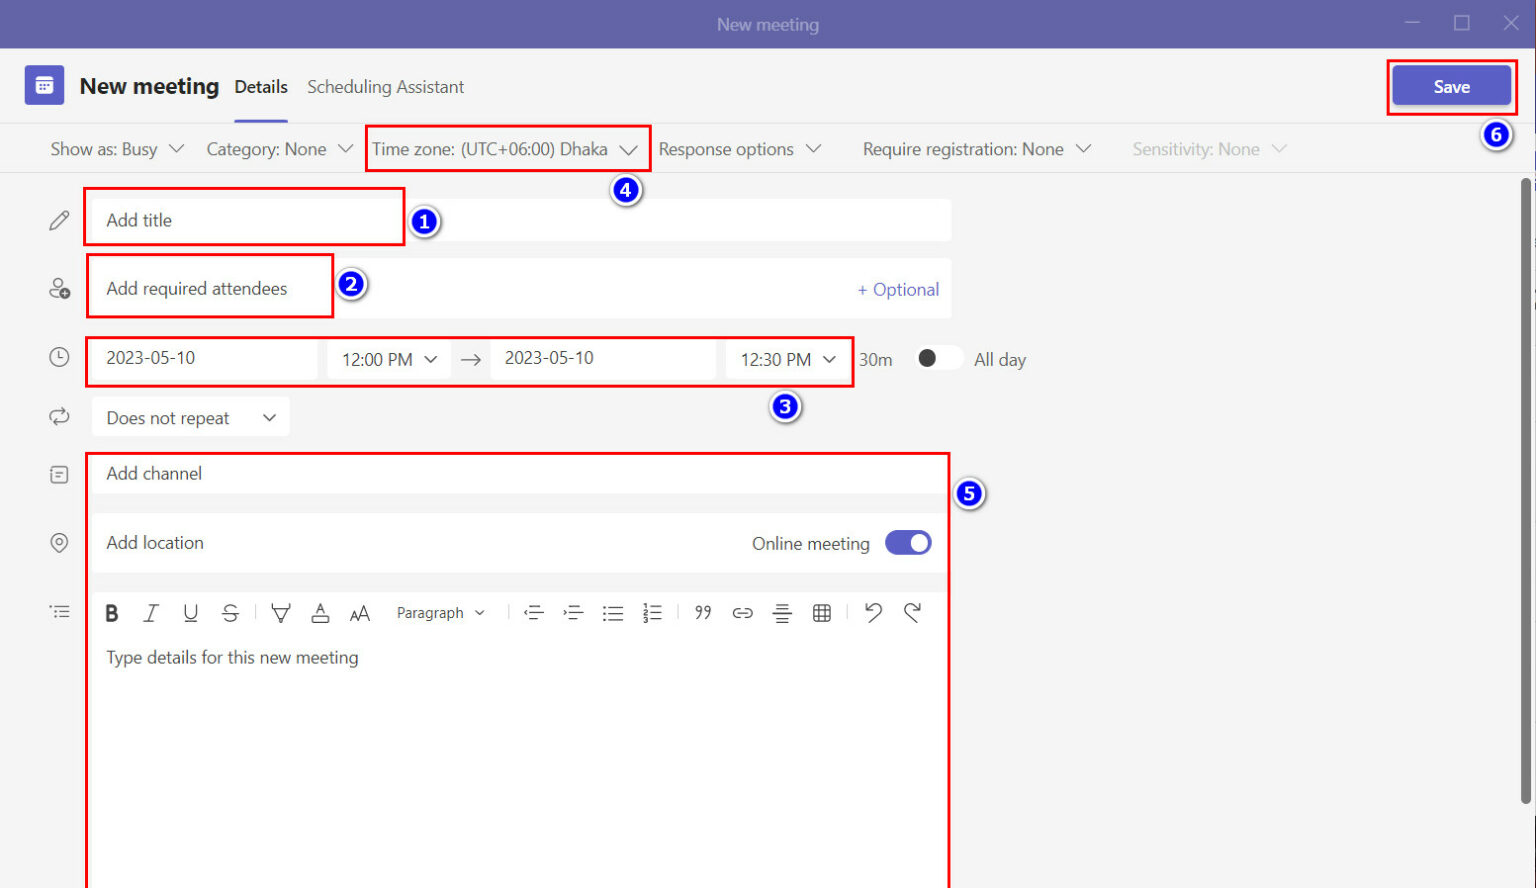Select the Details tab
Viewport: 1536px width, 888px height.
(x=260, y=87)
